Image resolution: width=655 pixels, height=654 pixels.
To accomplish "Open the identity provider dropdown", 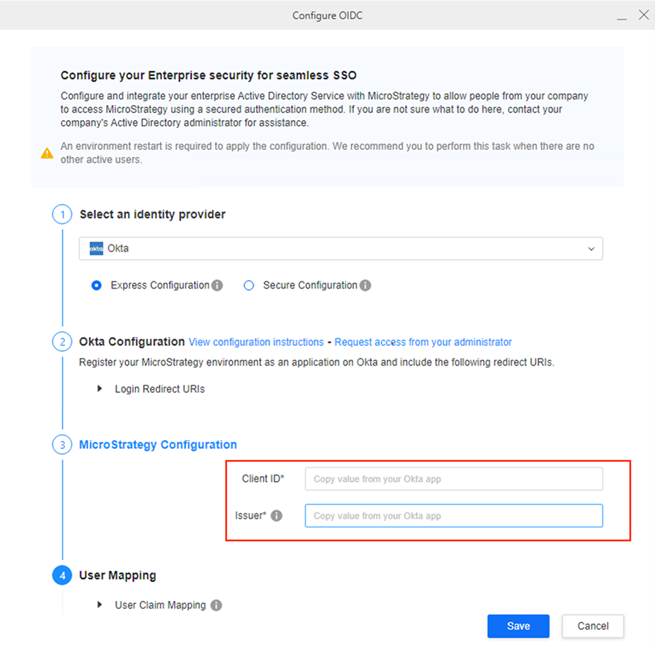I will coord(590,249).
